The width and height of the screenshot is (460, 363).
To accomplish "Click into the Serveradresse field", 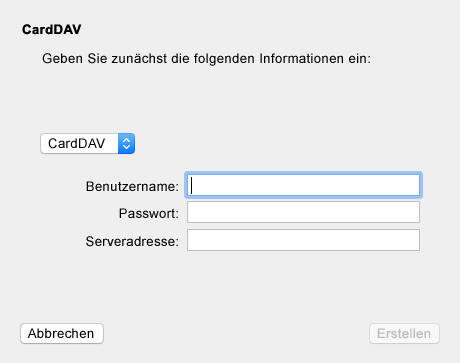I will (x=303, y=240).
